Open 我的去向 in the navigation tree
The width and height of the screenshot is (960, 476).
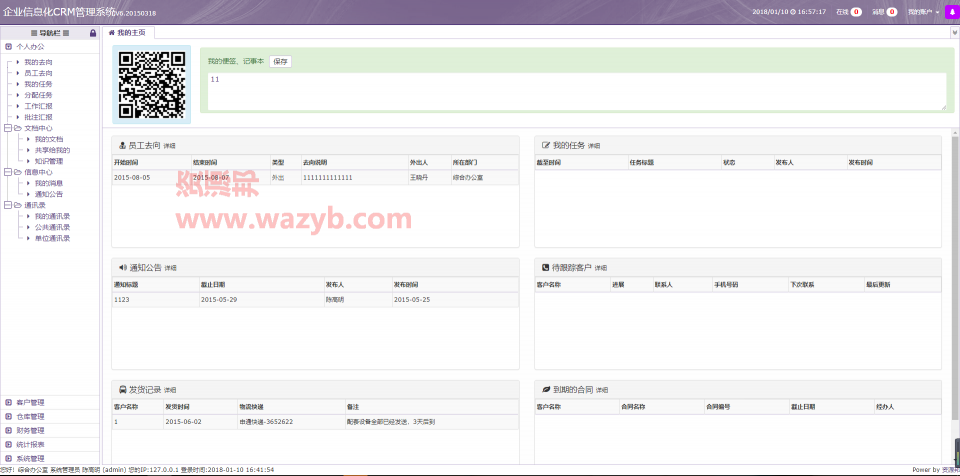coord(38,62)
